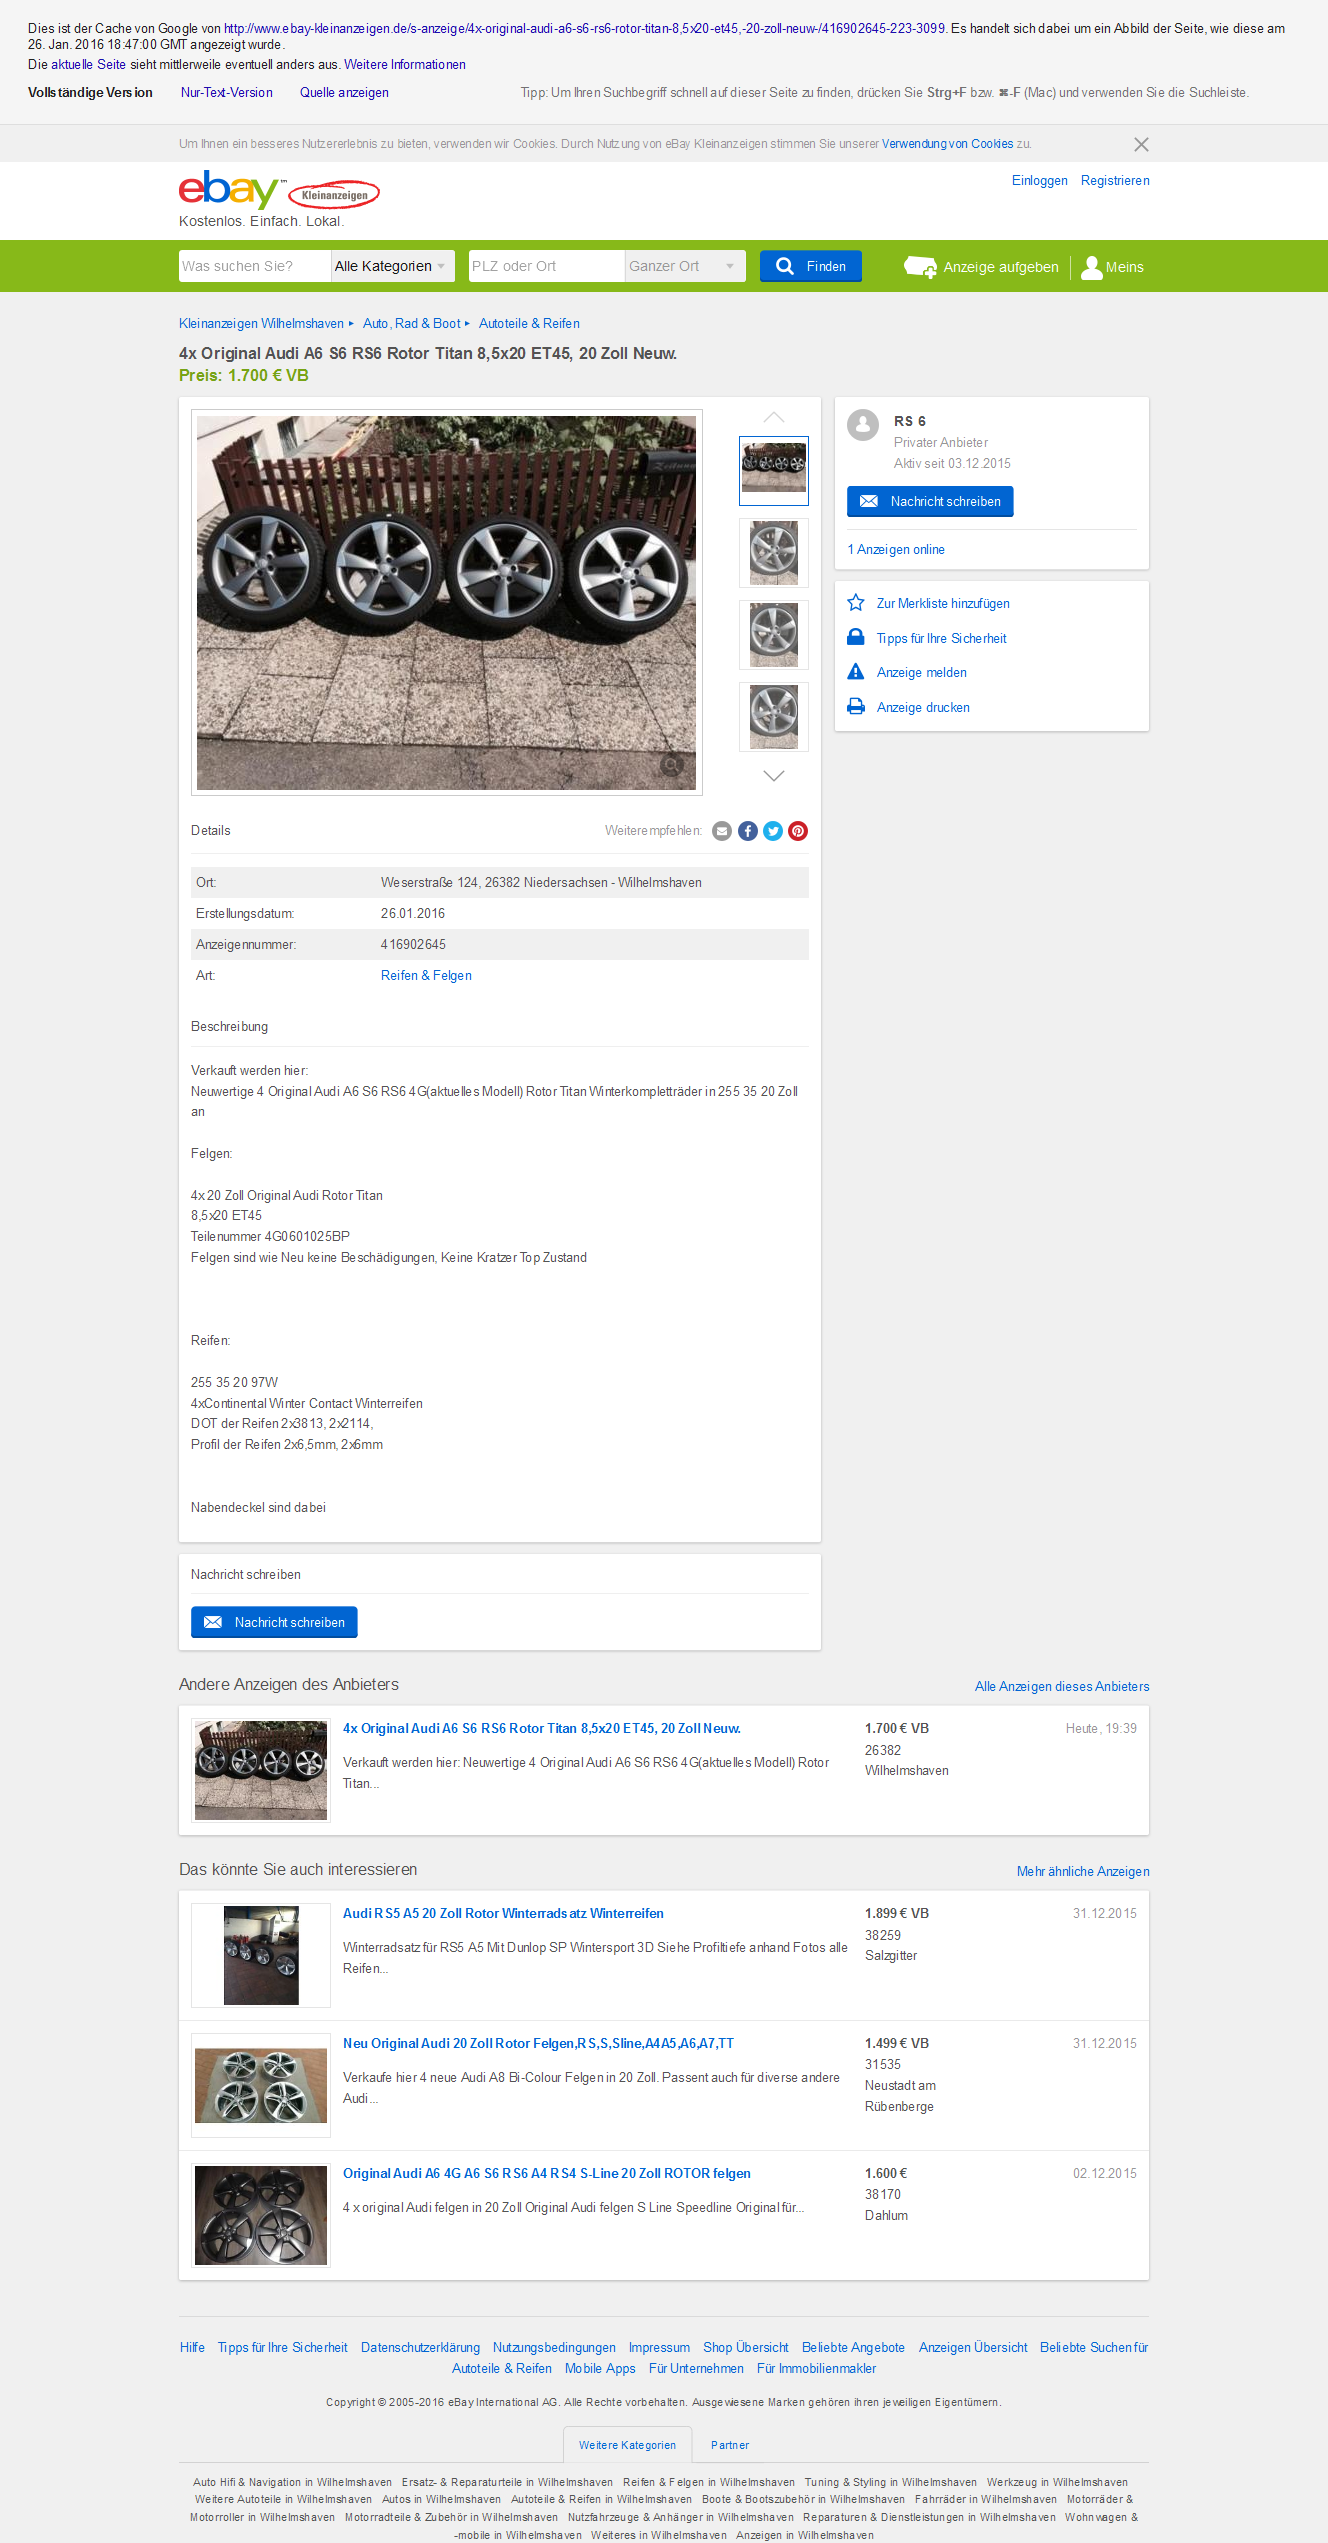Open the Nutzungsbedingungen footer link
Image resolution: width=1328 pixels, height=2543 pixels.
pos(554,2348)
